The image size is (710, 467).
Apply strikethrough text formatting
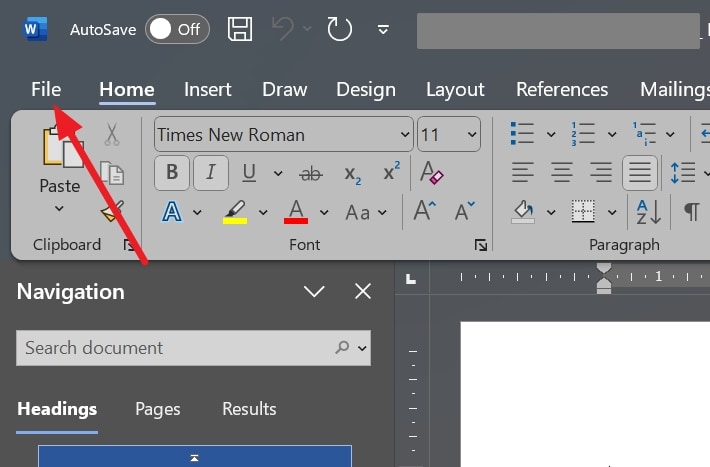point(311,173)
